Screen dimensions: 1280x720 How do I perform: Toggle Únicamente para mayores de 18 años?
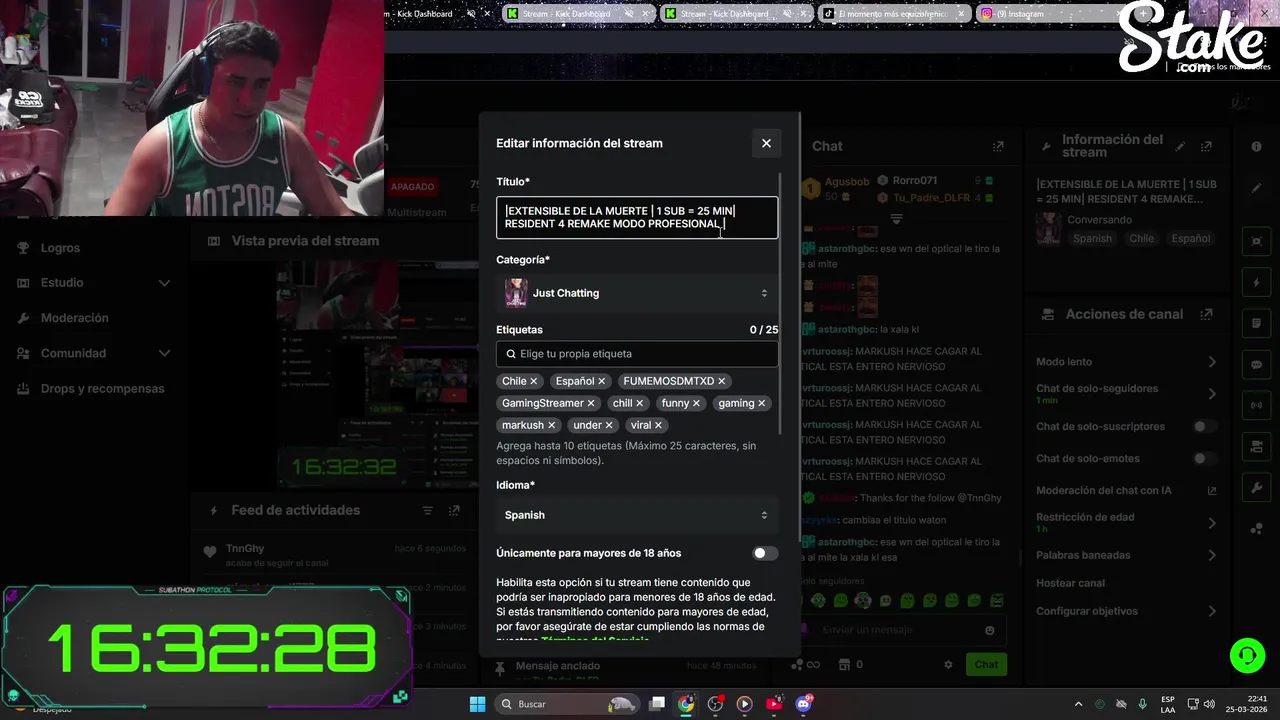pos(765,553)
